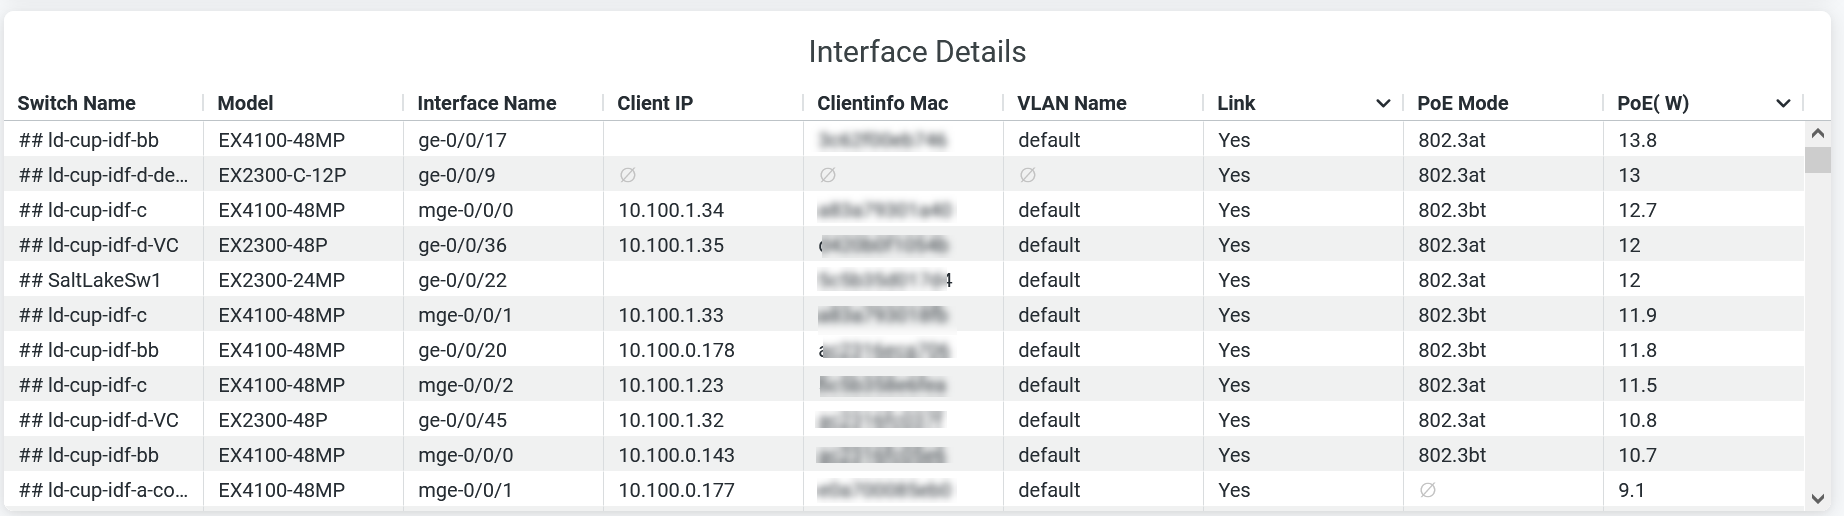1844x516 pixels.
Task: Click the PoE Mode column header
Action: [x=1462, y=103]
